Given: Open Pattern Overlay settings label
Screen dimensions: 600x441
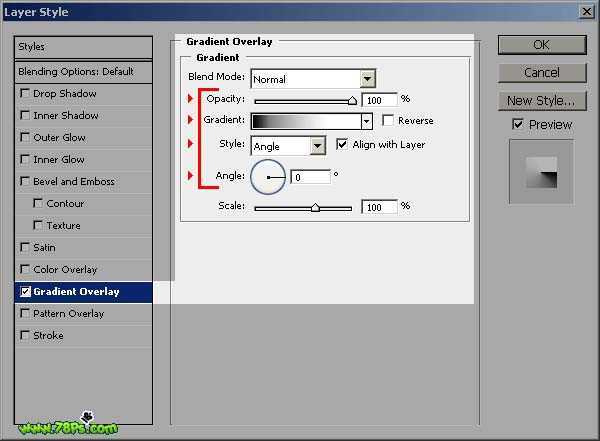Looking at the screenshot, I should point(68,314).
